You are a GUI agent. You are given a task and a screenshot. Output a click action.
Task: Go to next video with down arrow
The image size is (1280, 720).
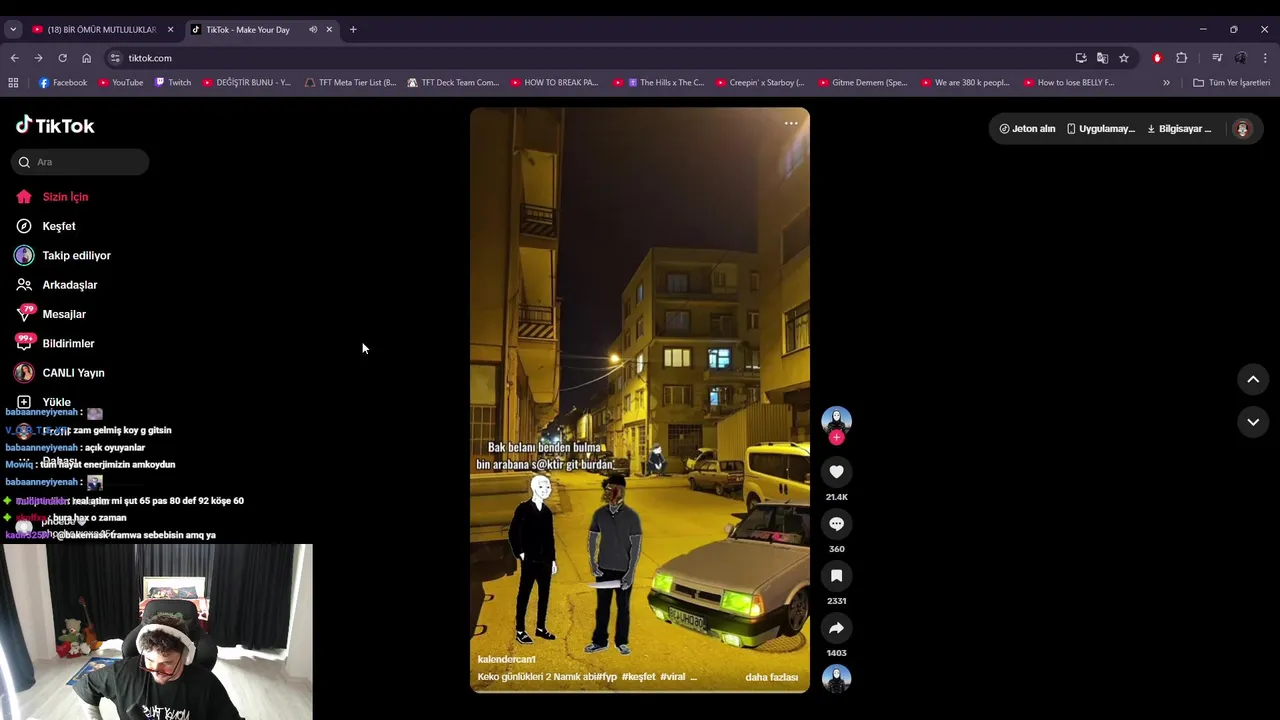pos(1253,422)
